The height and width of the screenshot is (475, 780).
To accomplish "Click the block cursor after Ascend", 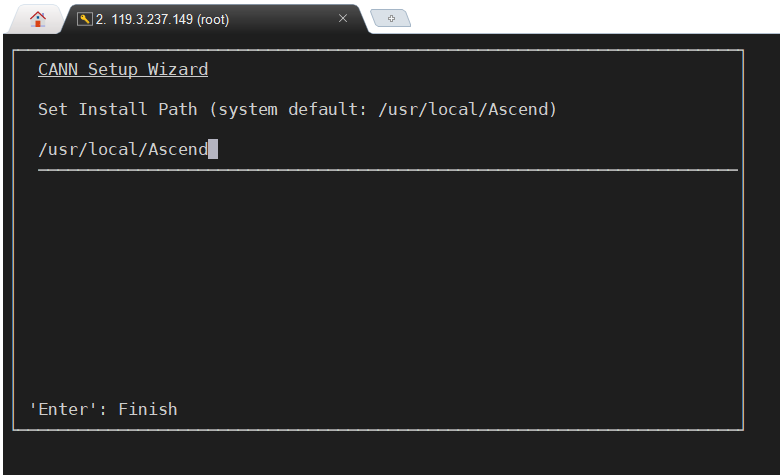I will click(x=213, y=150).
